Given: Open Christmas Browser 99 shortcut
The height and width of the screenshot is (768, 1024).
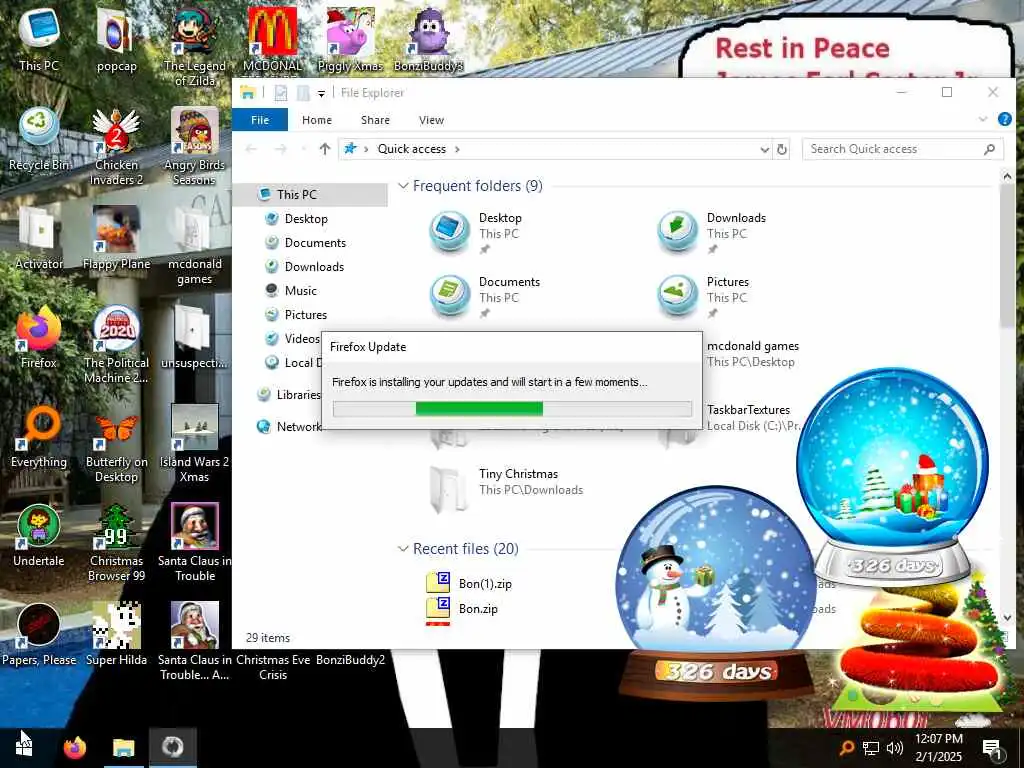Looking at the screenshot, I should 116,543.
